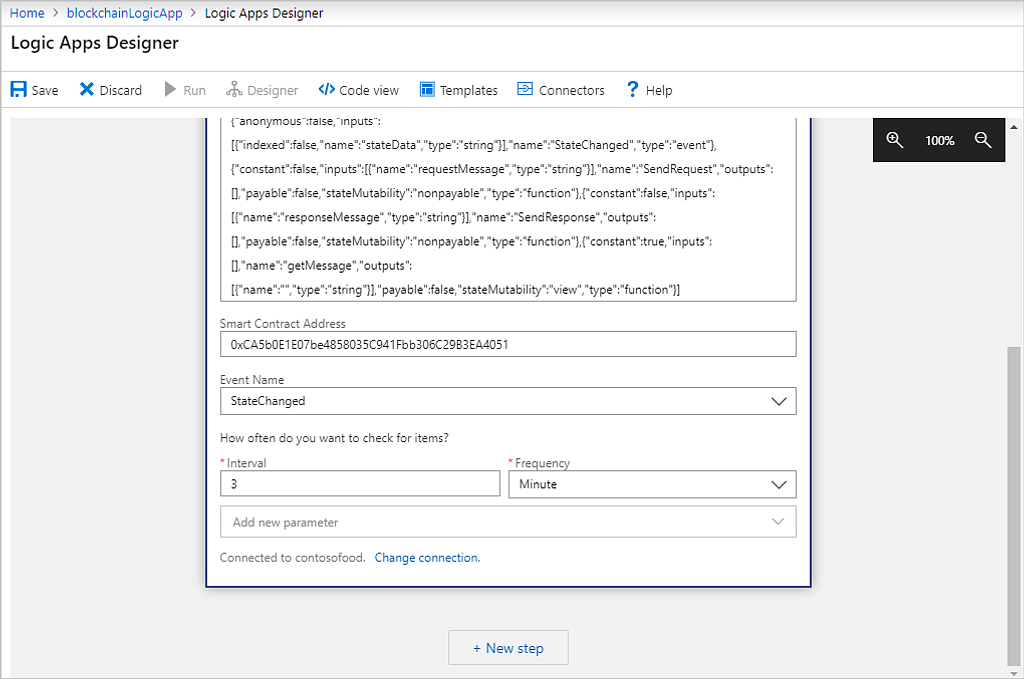The height and width of the screenshot is (679, 1024).
Task: Click the Discard X icon
Action: (87, 90)
